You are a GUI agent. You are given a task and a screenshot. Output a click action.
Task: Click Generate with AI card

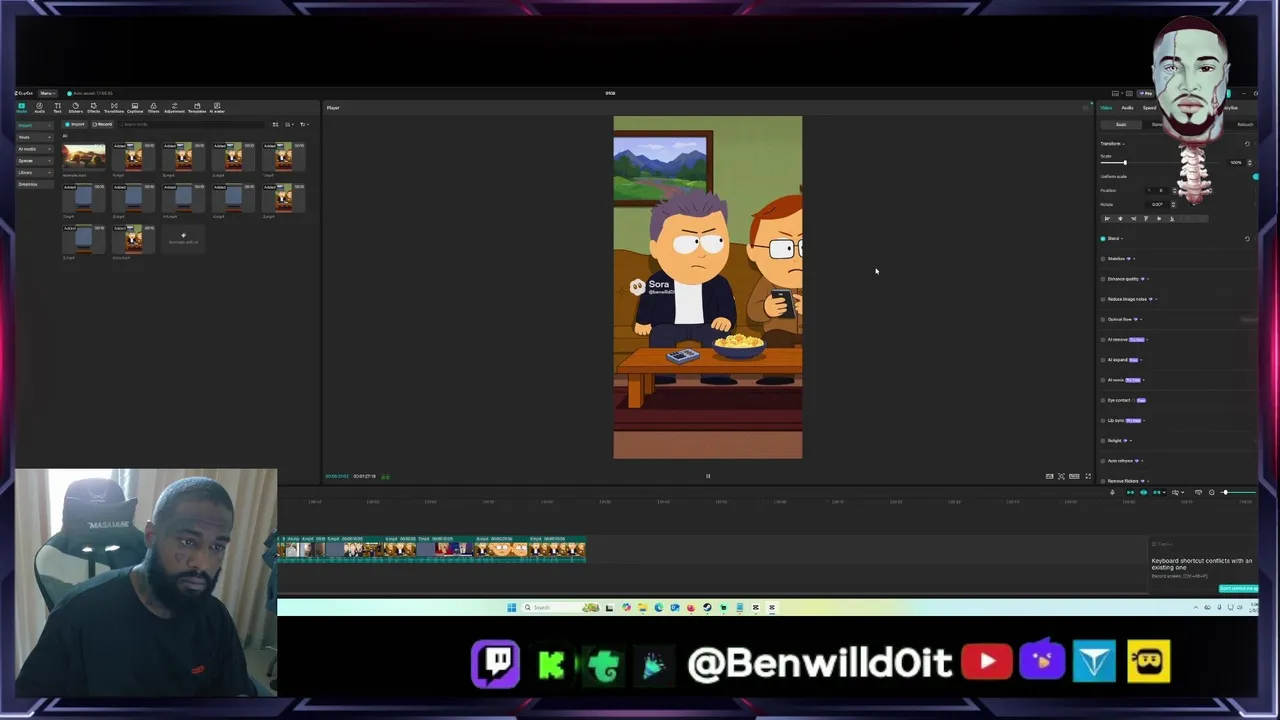[x=183, y=239]
